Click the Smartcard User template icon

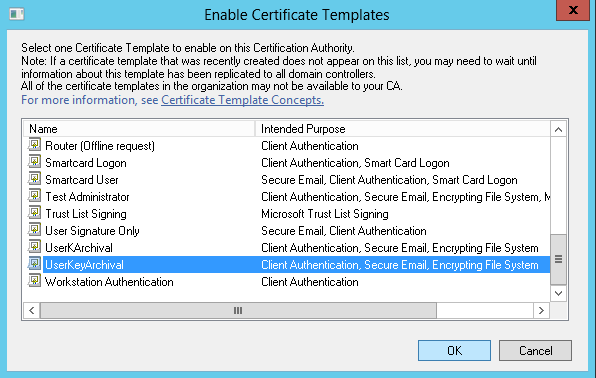click(34, 179)
